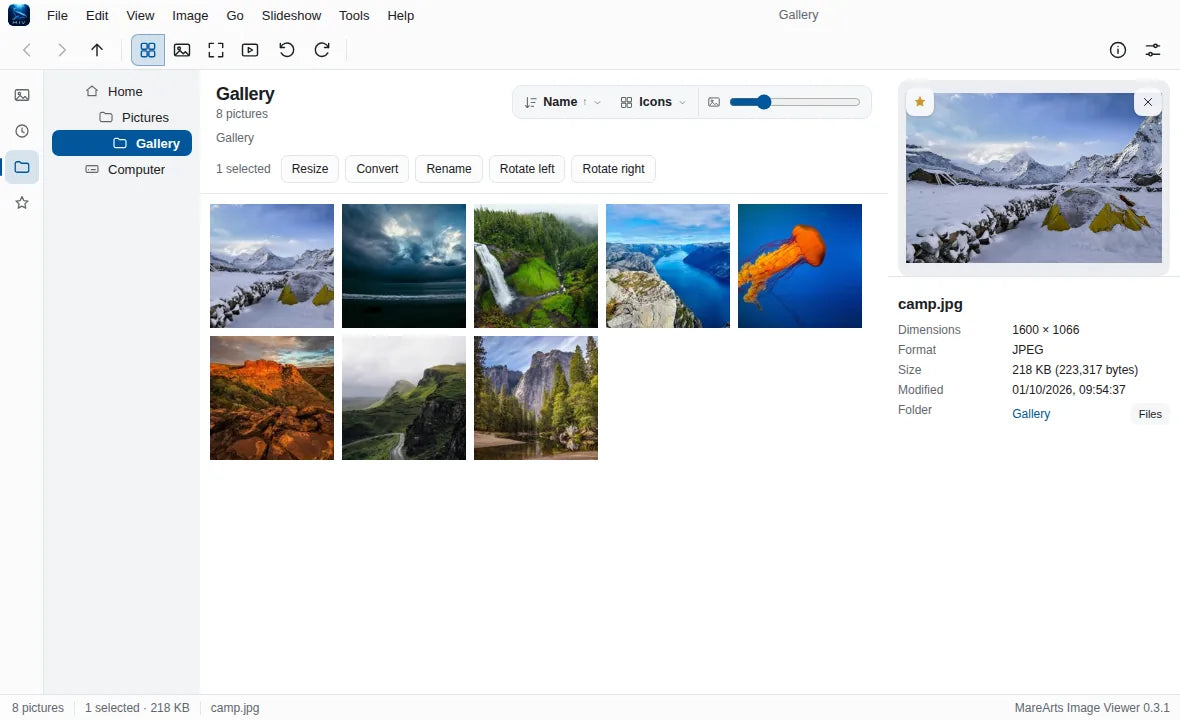Viewport: 1180px width, 720px height.
Task: Open the Image menu
Action: pyautogui.click(x=190, y=15)
